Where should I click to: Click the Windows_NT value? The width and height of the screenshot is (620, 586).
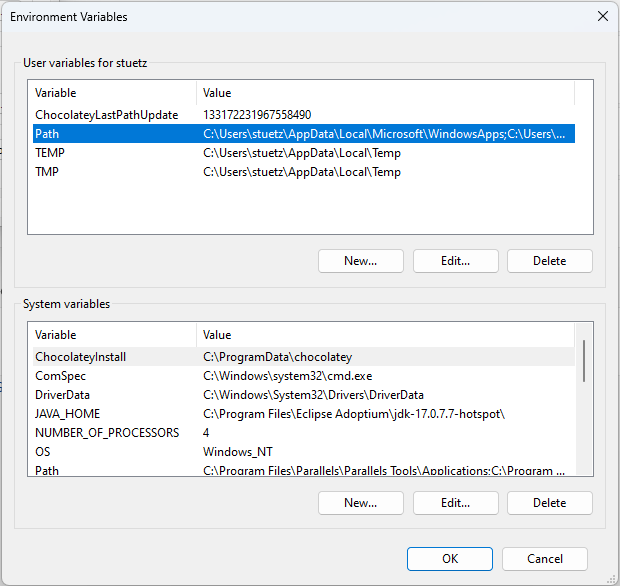pos(238,452)
